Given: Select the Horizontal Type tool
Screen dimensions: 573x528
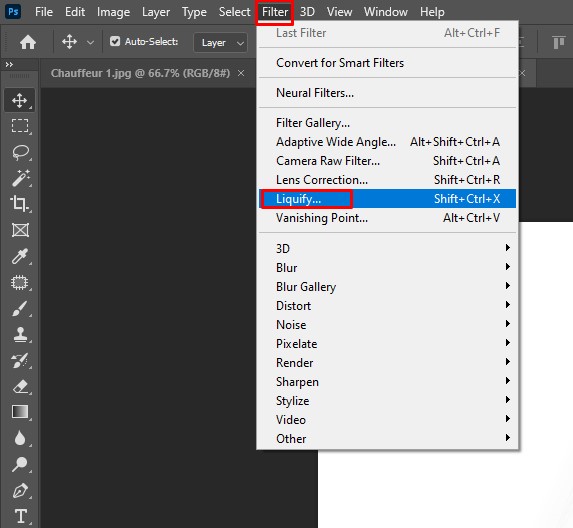Looking at the screenshot, I should coord(20,516).
